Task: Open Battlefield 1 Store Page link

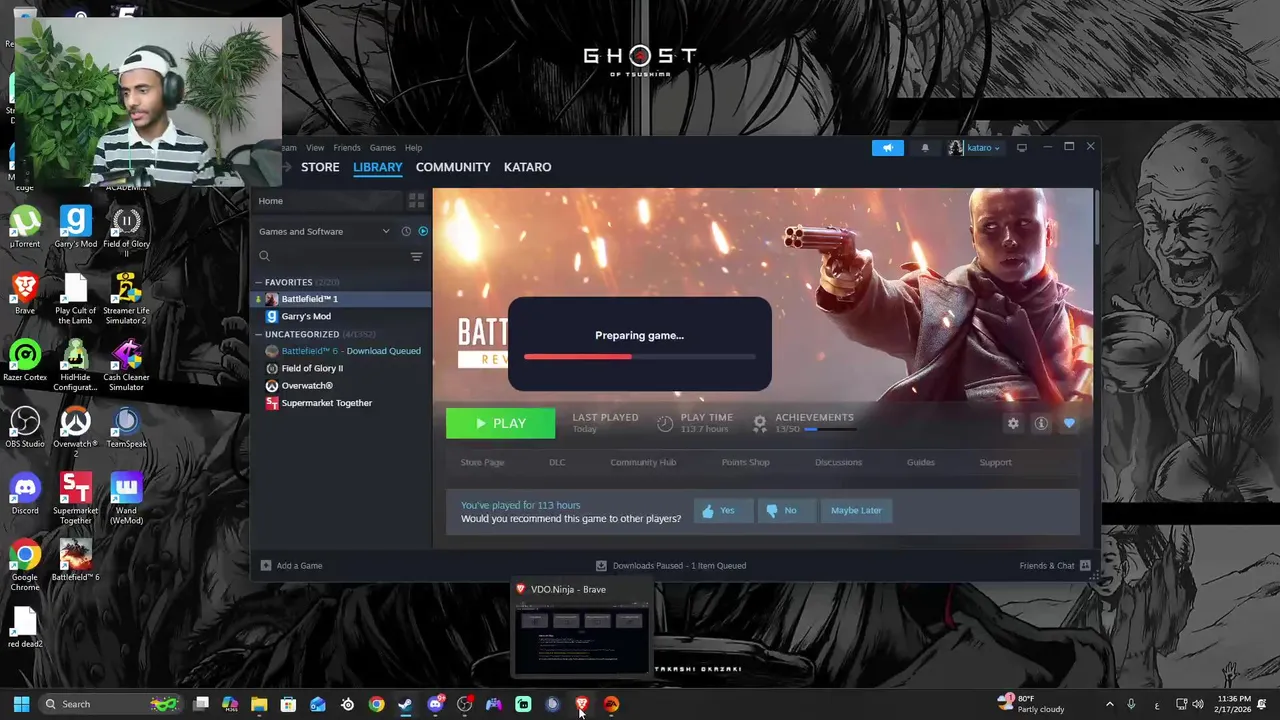Action: tap(482, 462)
